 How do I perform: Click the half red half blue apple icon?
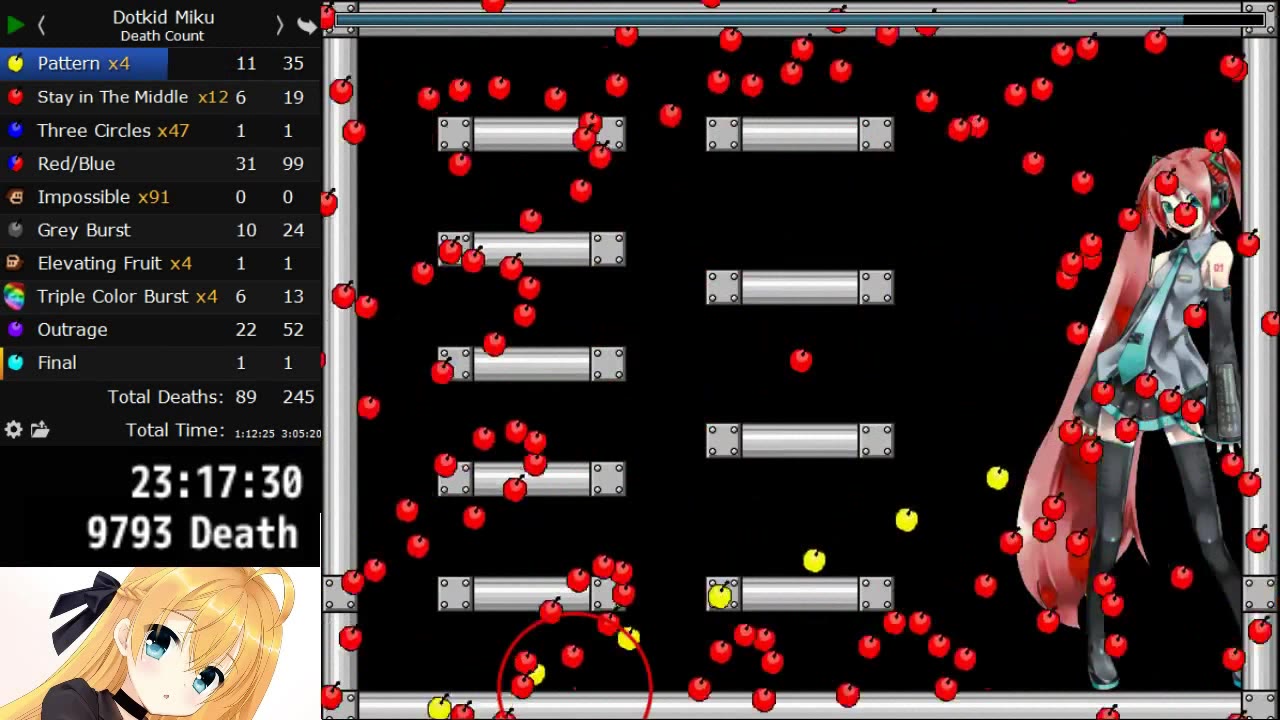tap(15, 163)
